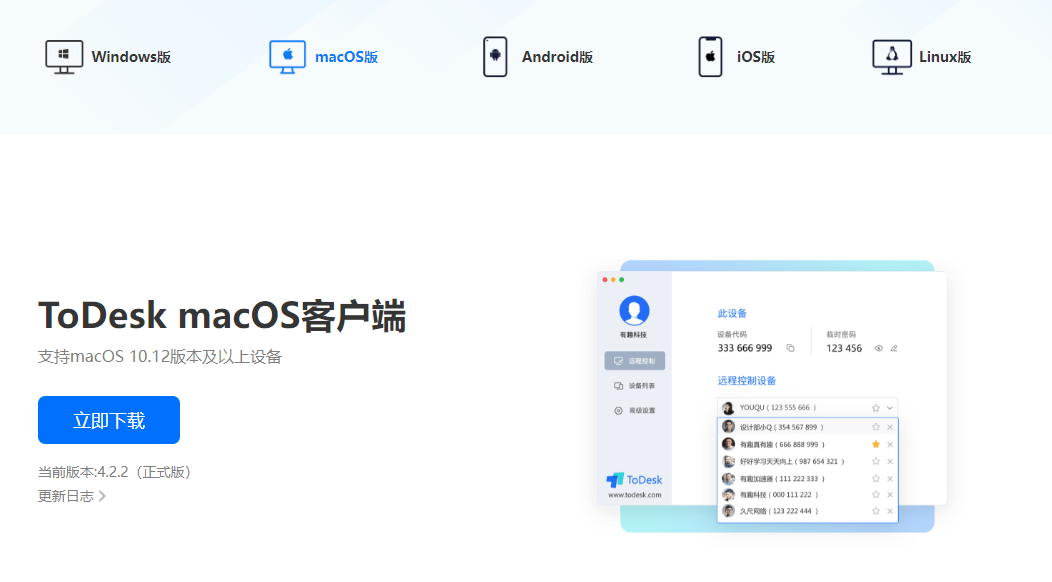This screenshot has width=1052, height=582.
Task: Open the Android版 download tab
Action: click(x=538, y=57)
